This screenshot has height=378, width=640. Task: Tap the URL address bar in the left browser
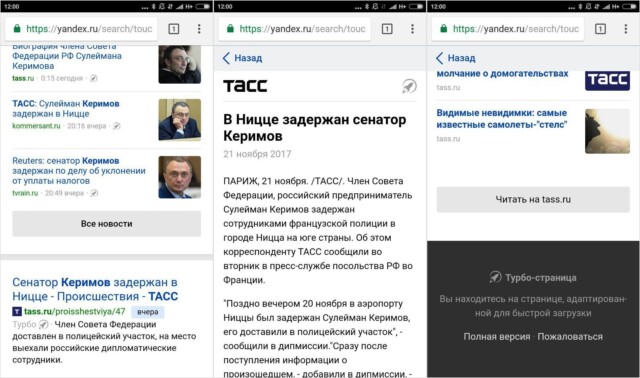pos(81,29)
